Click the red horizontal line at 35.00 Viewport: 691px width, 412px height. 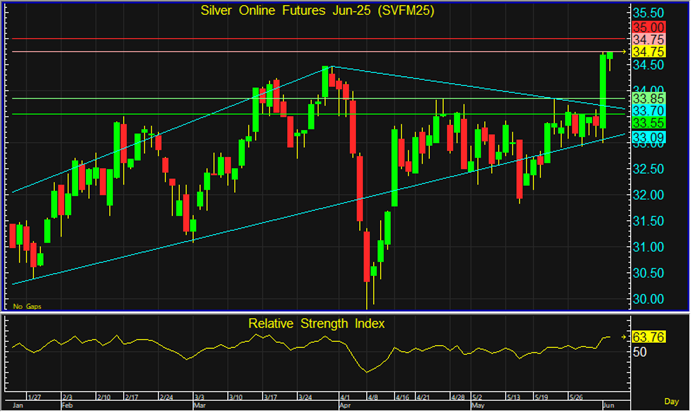click(x=317, y=39)
